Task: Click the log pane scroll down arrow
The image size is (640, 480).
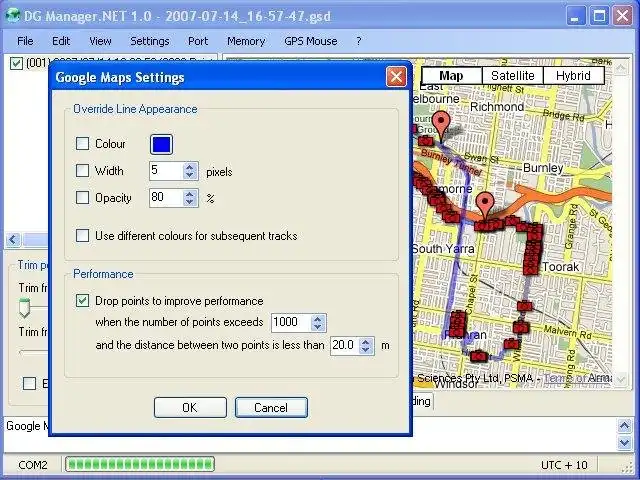Action: click(624, 442)
